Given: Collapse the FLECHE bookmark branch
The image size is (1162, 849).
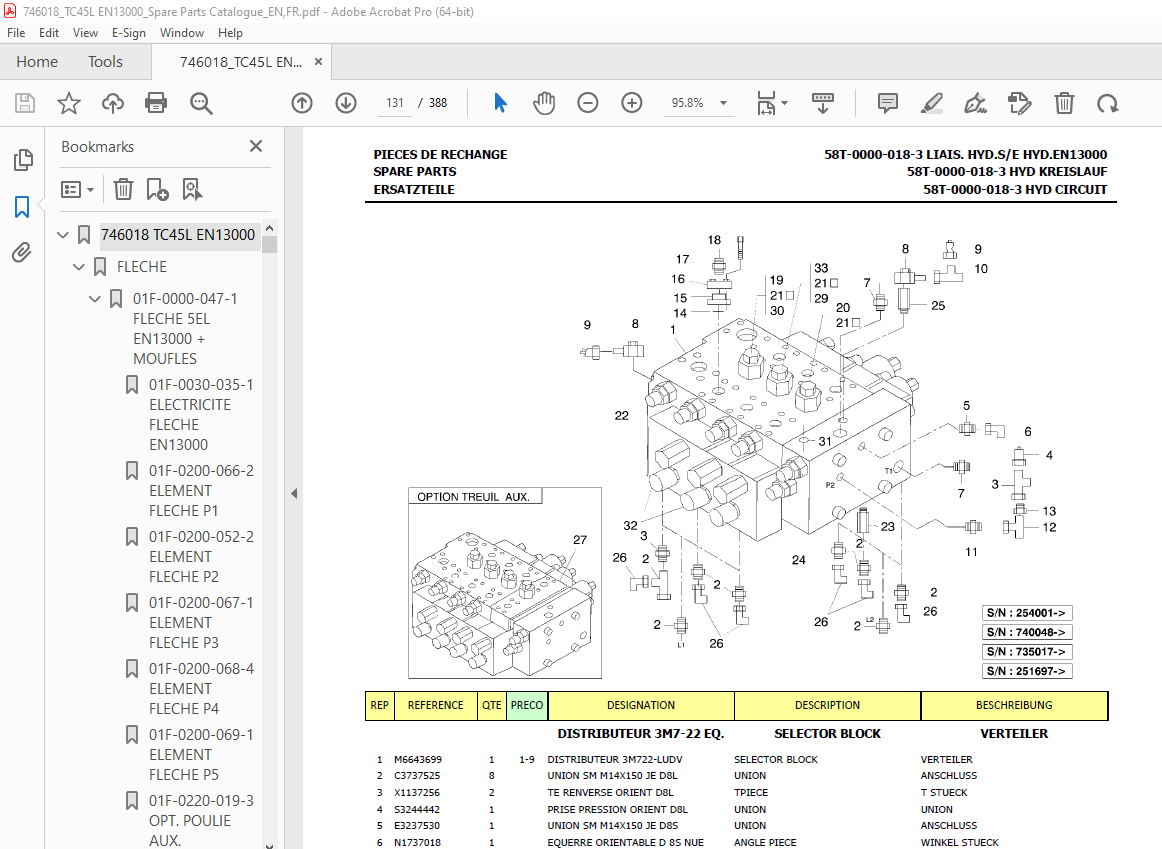Looking at the screenshot, I should (x=79, y=267).
